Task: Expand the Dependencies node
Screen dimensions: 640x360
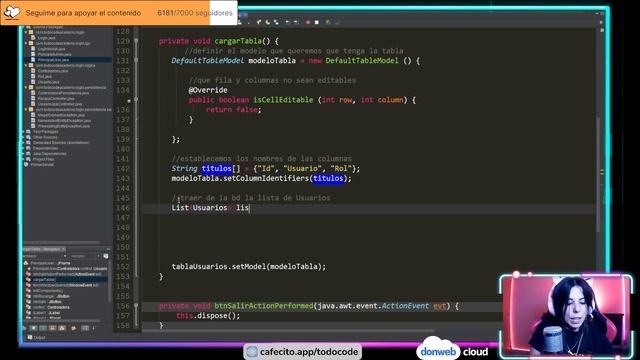Action: [x=23, y=148]
